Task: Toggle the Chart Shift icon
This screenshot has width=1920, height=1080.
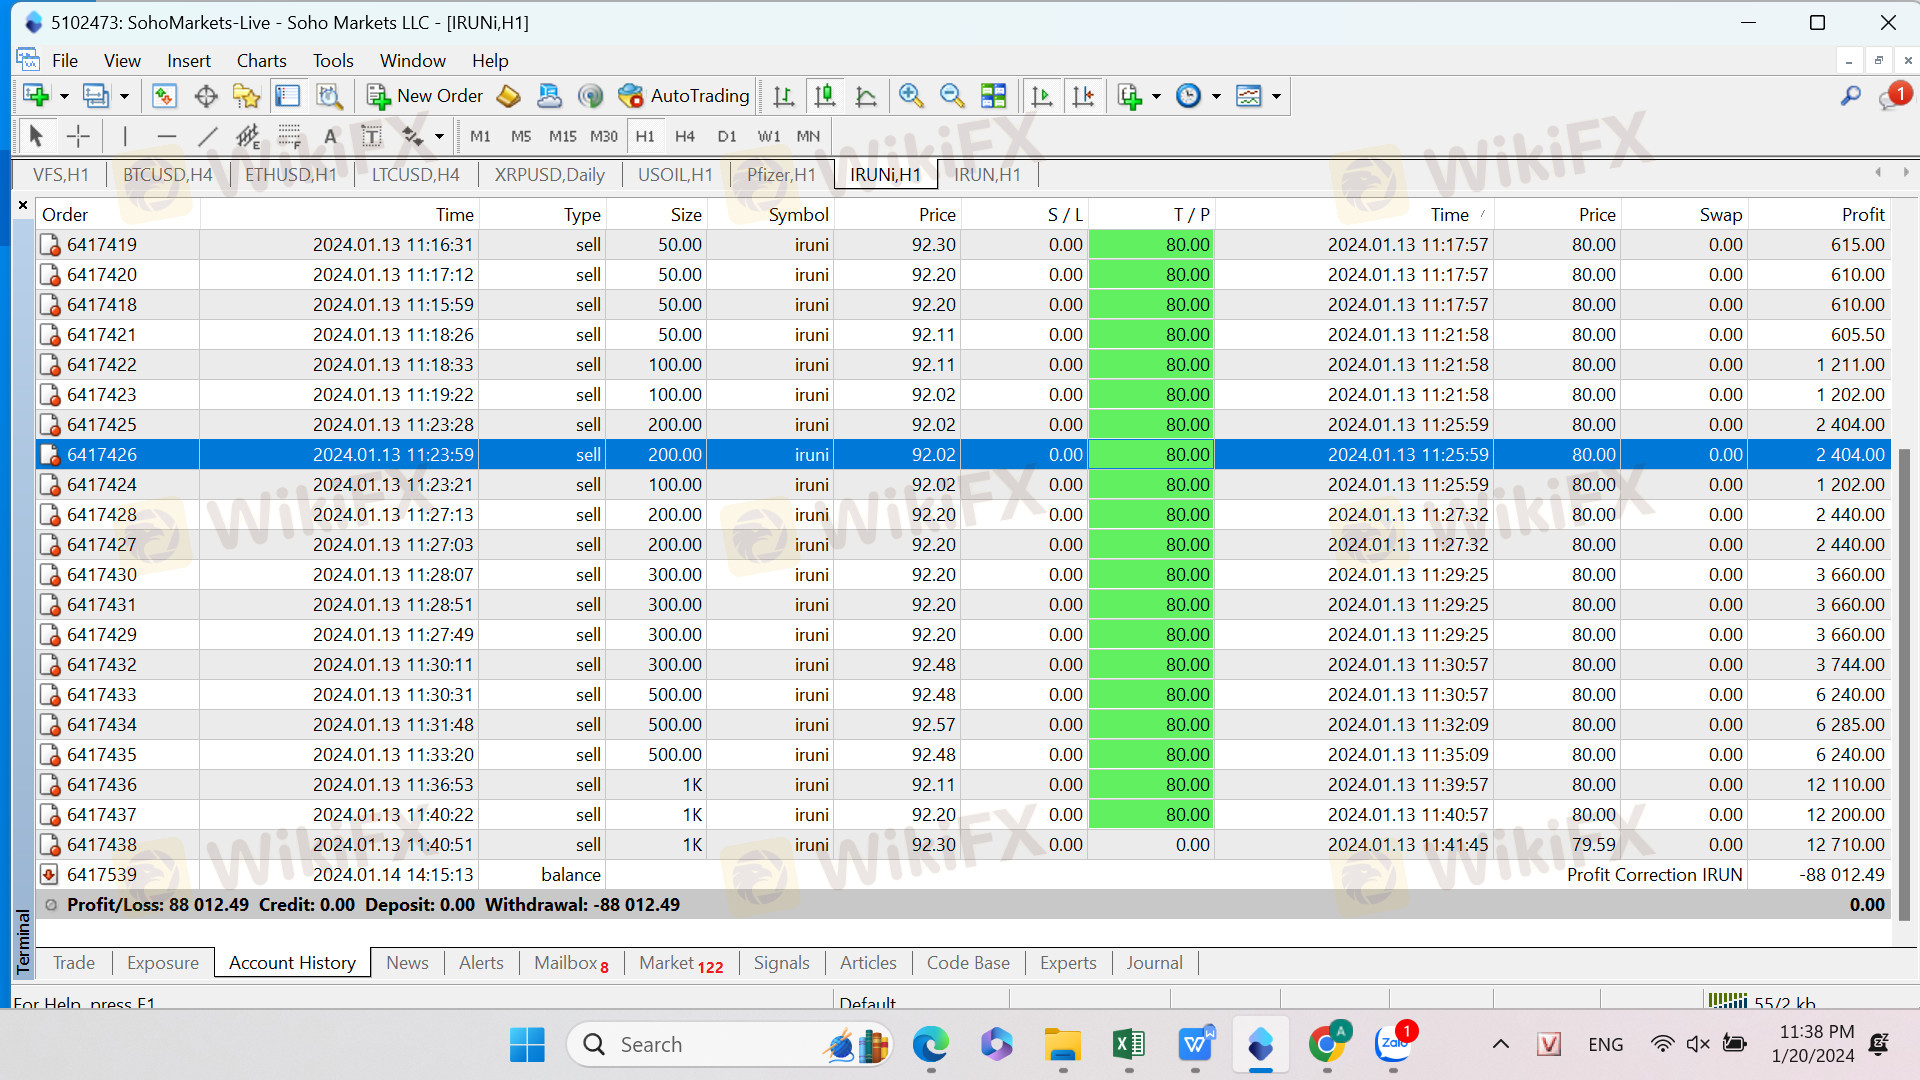Action: 1083,96
